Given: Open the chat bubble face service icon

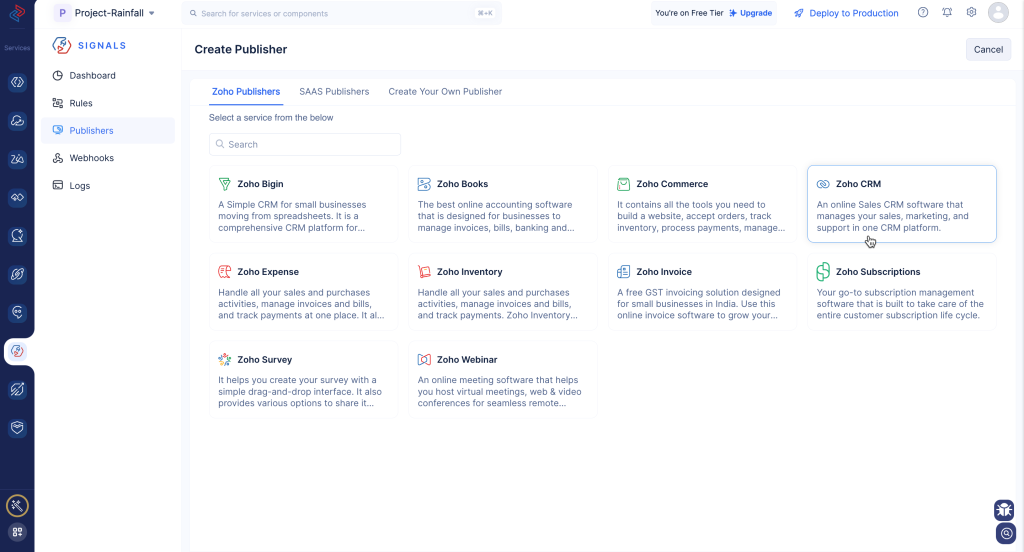Looking at the screenshot, I should coord(17,313).
